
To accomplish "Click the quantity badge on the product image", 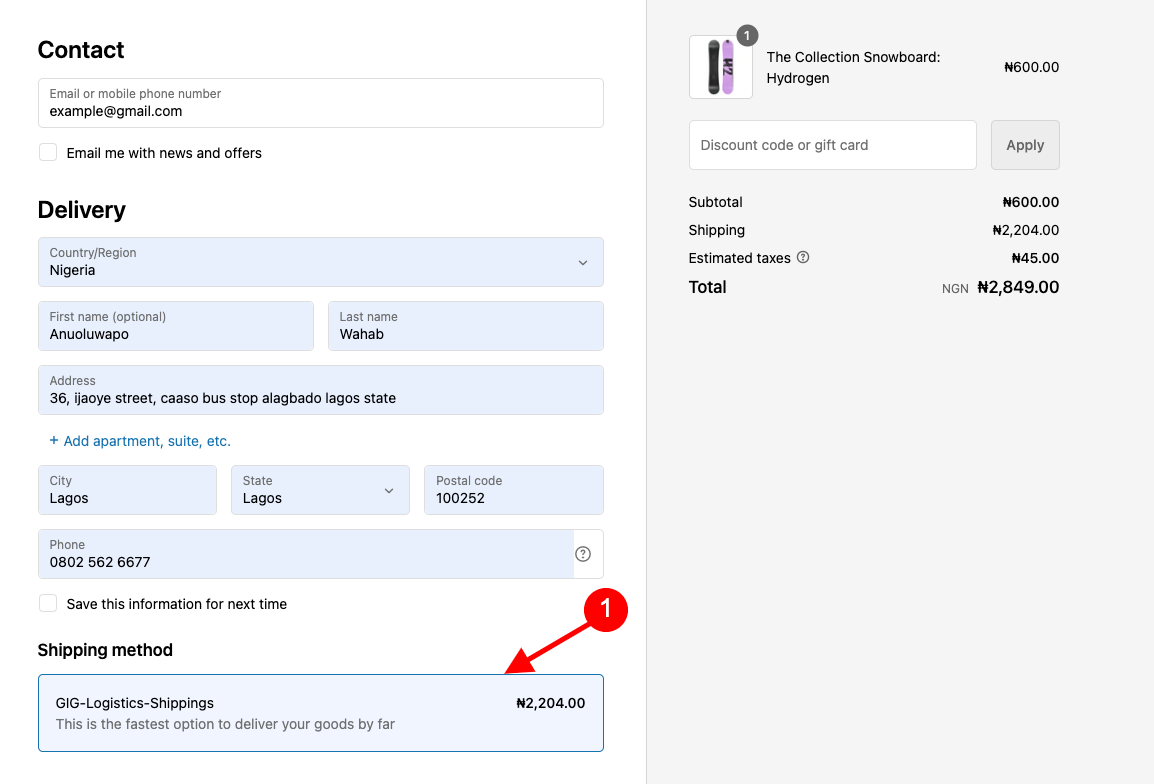I will tap(747, 37).
